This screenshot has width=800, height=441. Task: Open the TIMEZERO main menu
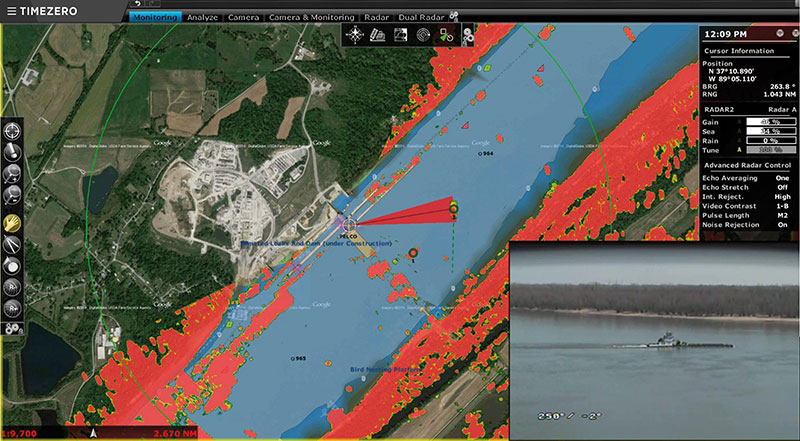pos(42,11)
